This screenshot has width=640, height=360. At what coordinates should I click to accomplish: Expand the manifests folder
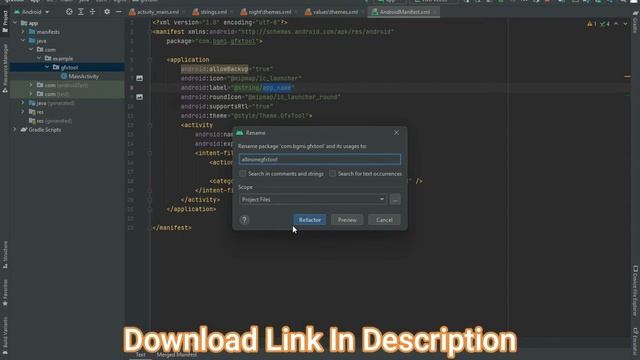tap(23, 32)
